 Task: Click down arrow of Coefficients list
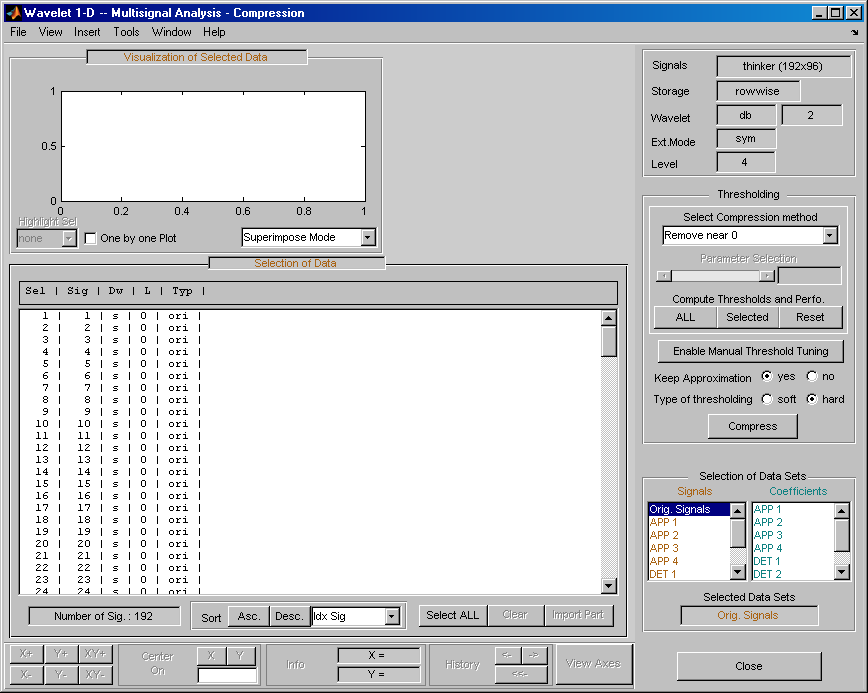841,572
